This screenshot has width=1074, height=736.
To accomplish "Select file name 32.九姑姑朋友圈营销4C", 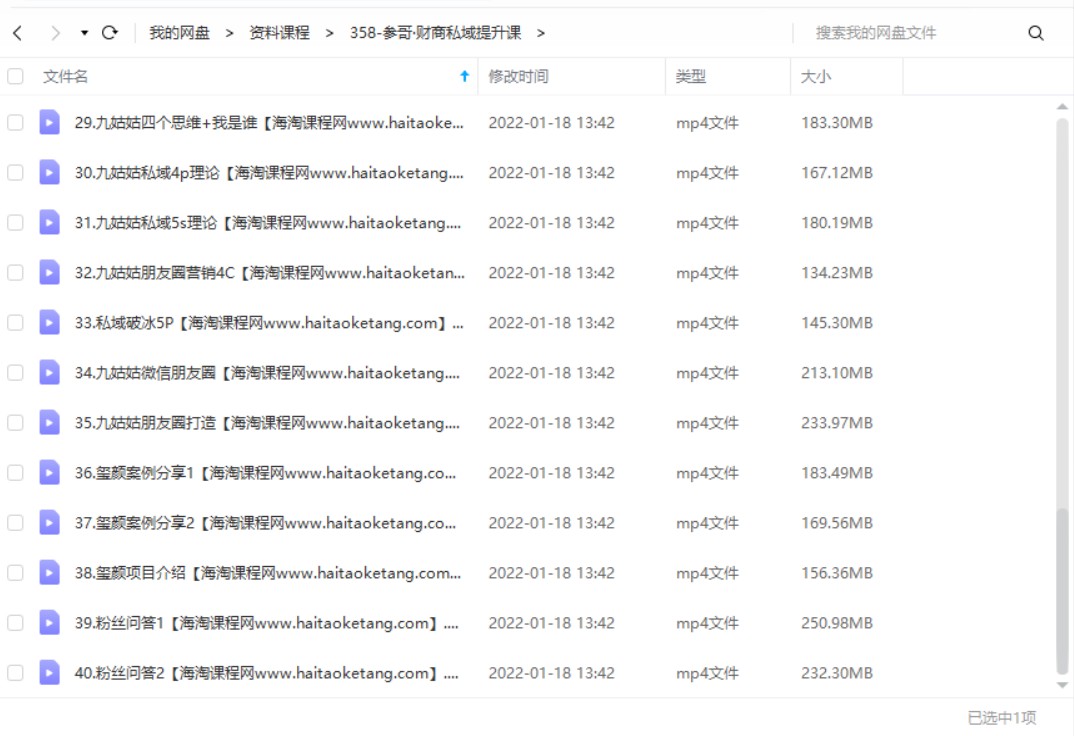I will 270,272.
